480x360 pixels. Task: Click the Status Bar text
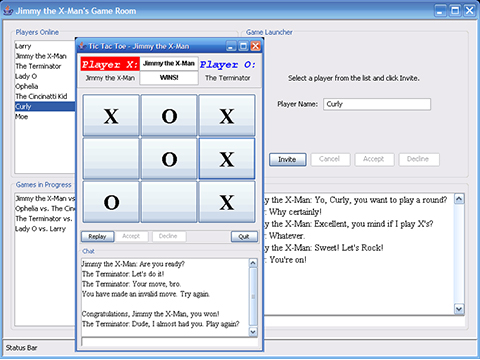(x=21, y=348)
